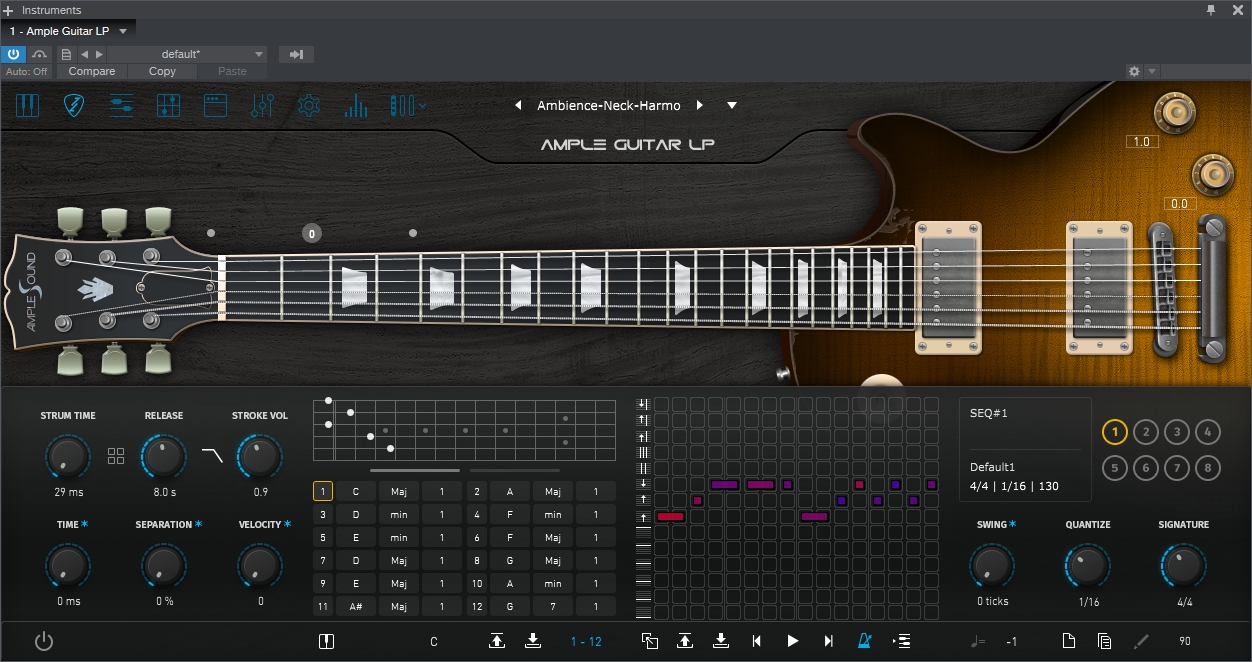The height and width of the screenshot is (662, 1252).
Task: Click the SEQ#1 name field
Action: pyautogui.click(x=1024, y=413)
